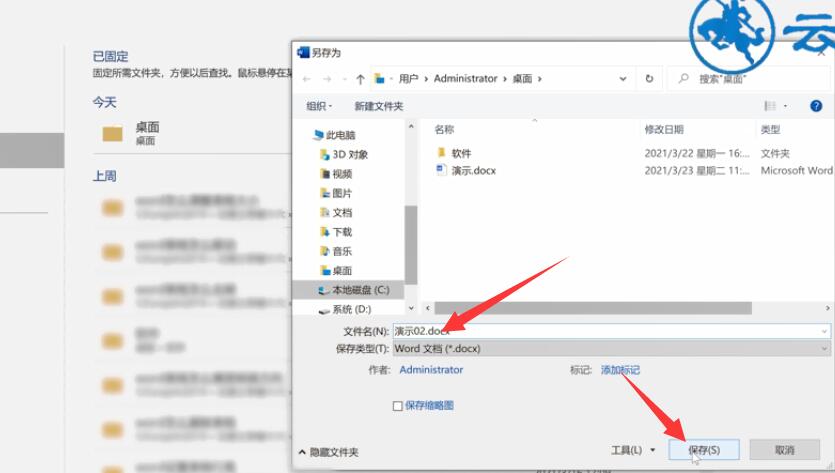Viewport: 835px width, 473px height.
Task: Open the 保存类型 dropdown
Action: pyautogui.click(x=611, y=349)
